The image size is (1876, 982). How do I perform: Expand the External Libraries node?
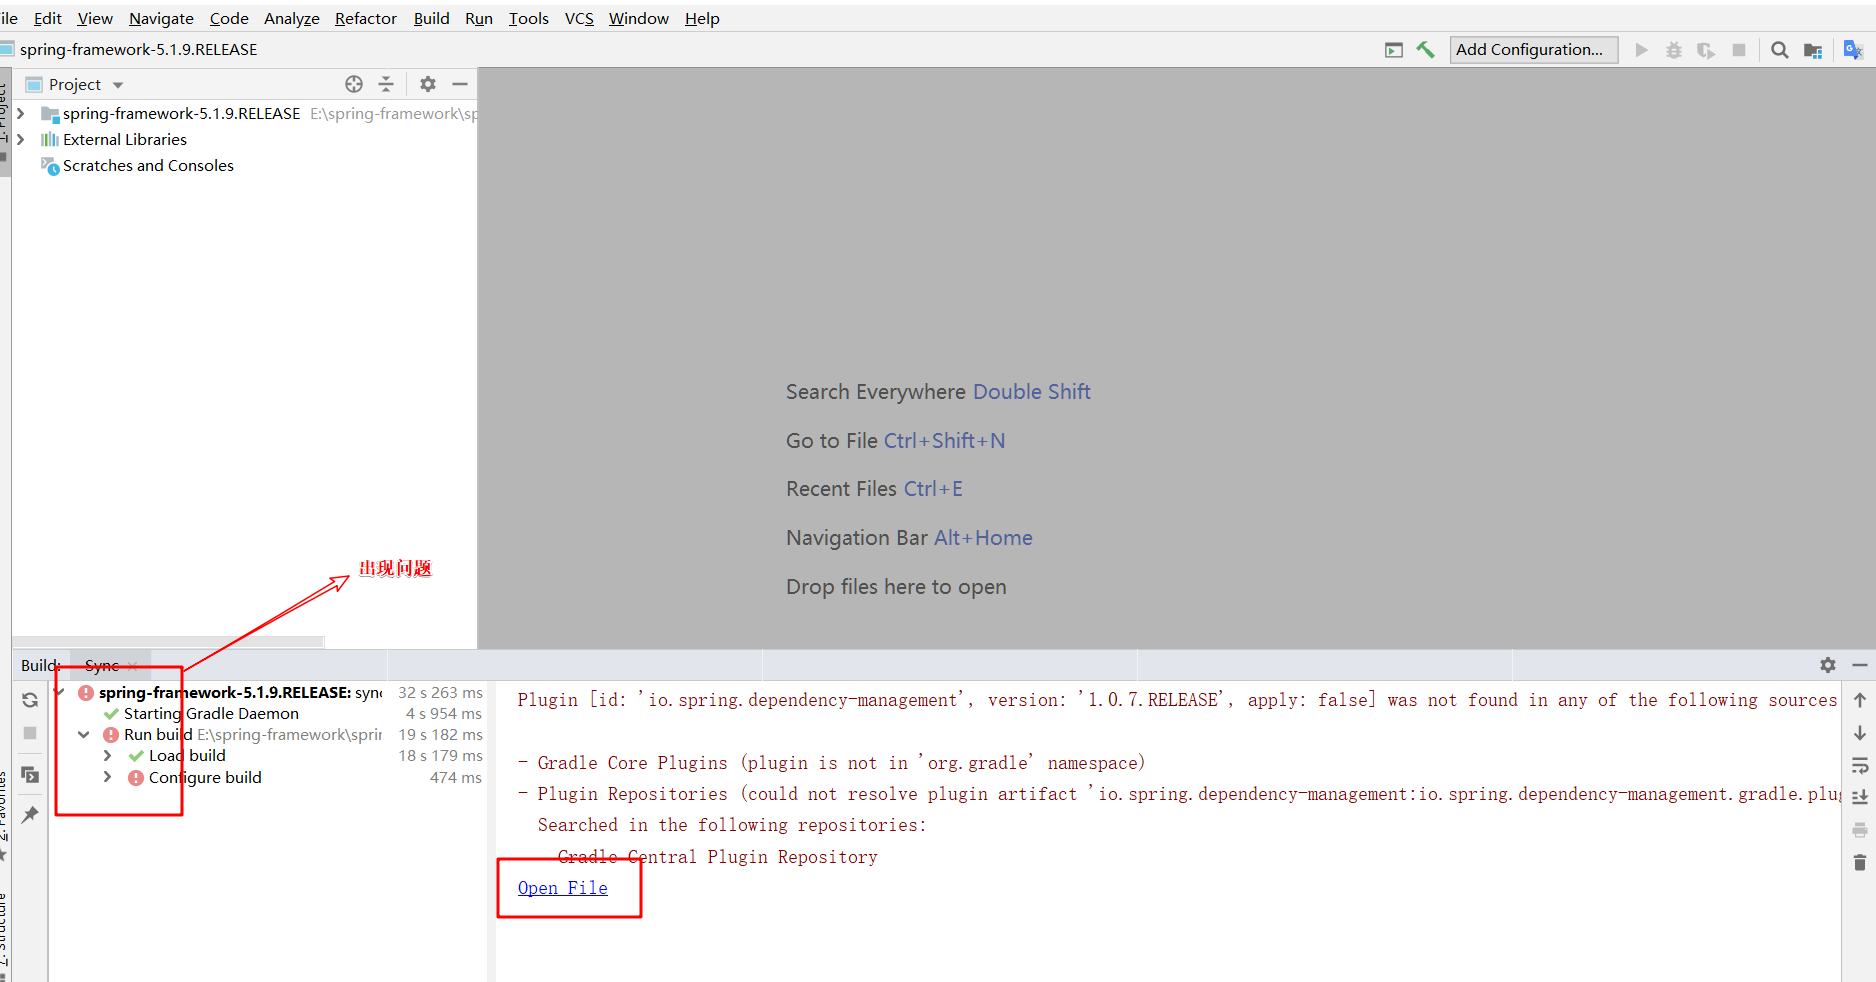click(21, 140)
